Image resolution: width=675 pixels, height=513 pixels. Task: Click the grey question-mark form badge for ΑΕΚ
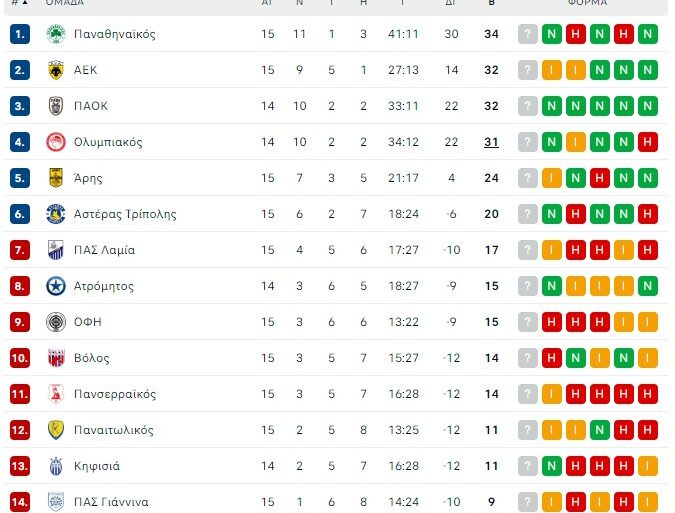coord(528,70)
